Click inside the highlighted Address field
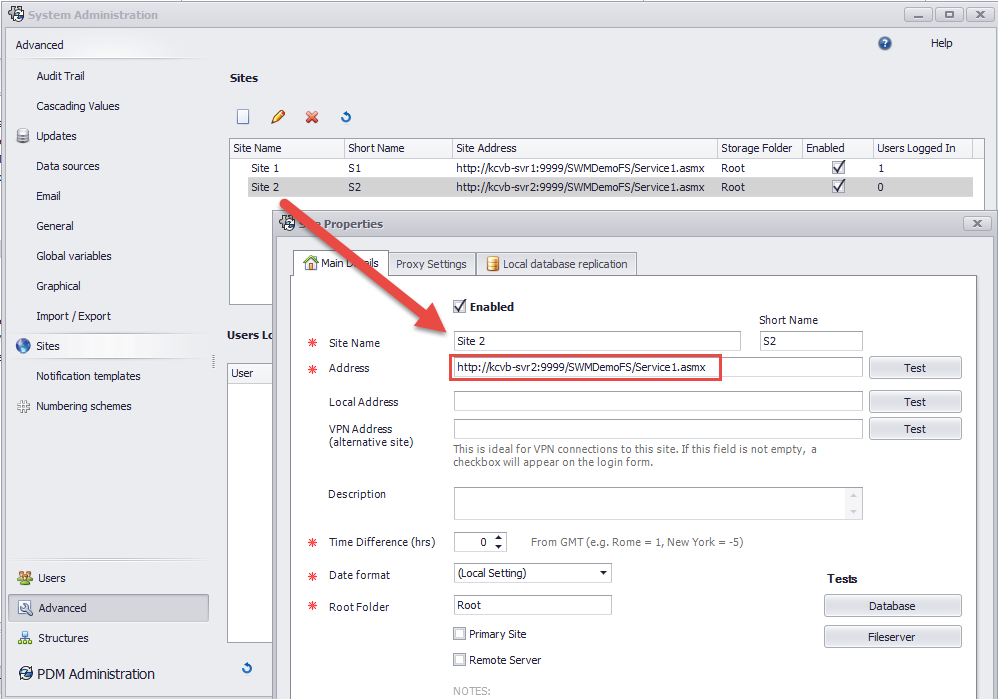Screen dimensions: 998x699 click(x=585, y=367)
